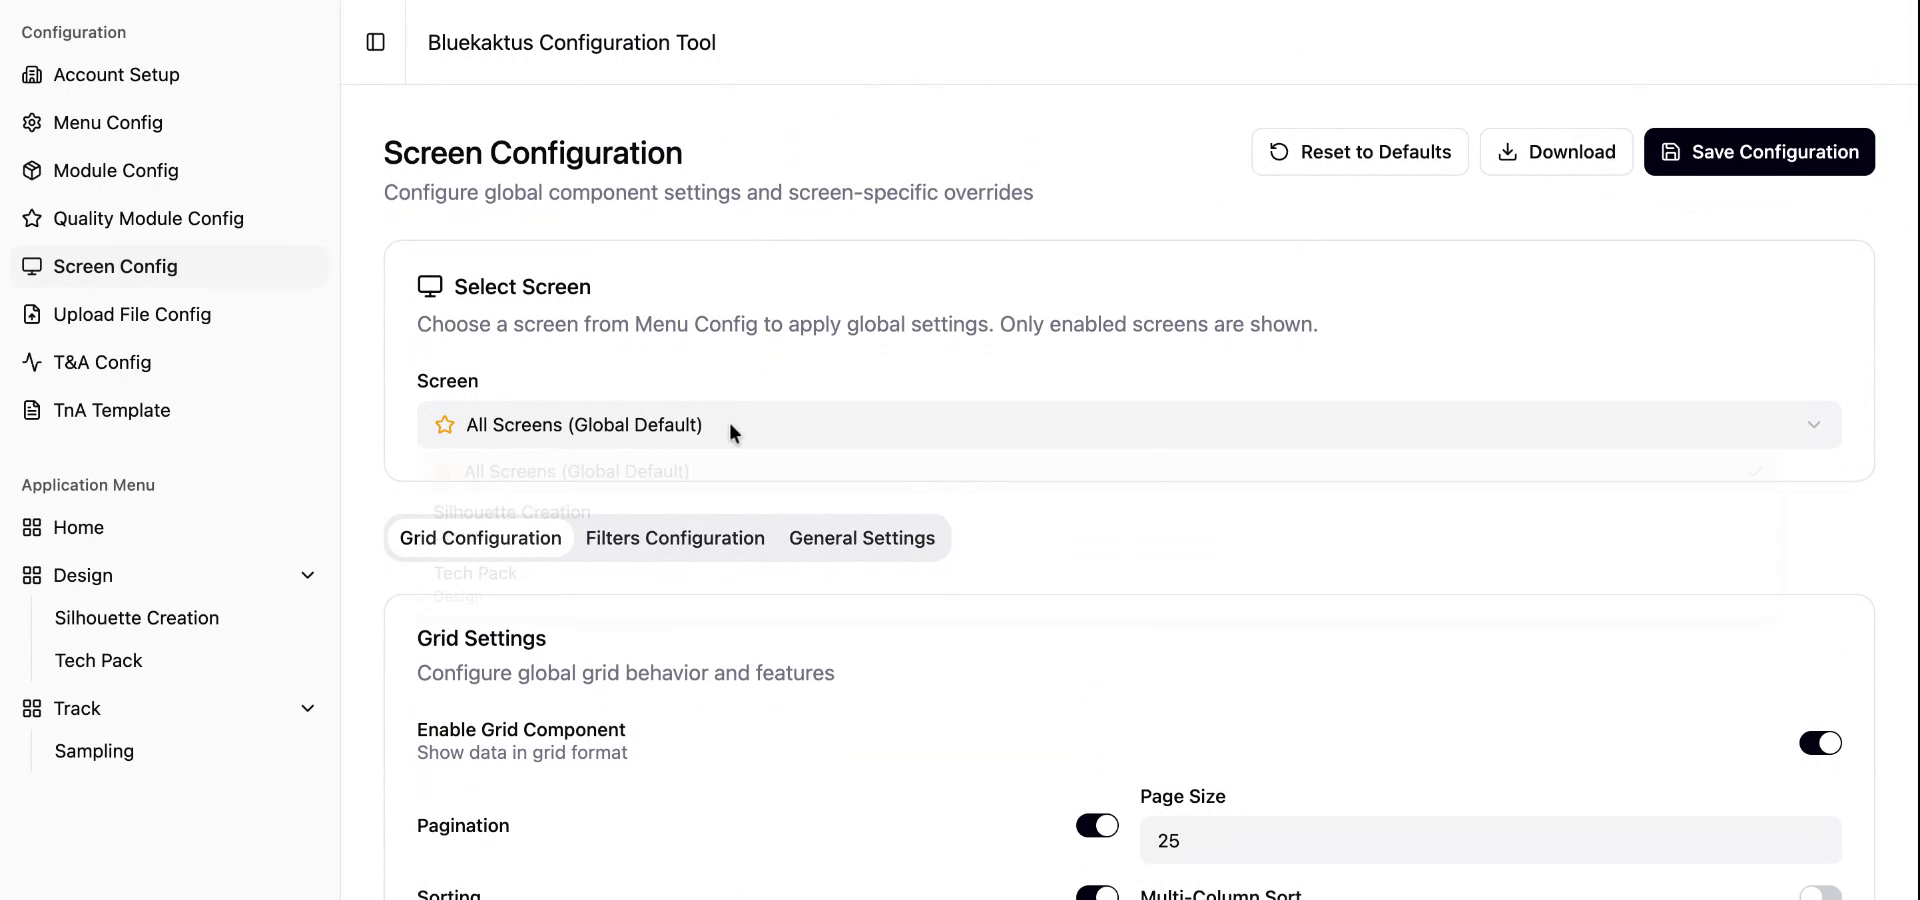Viewport: 1920px width, 900px height.
Task: Click the Account Setup icon
Action: point(33,74)
